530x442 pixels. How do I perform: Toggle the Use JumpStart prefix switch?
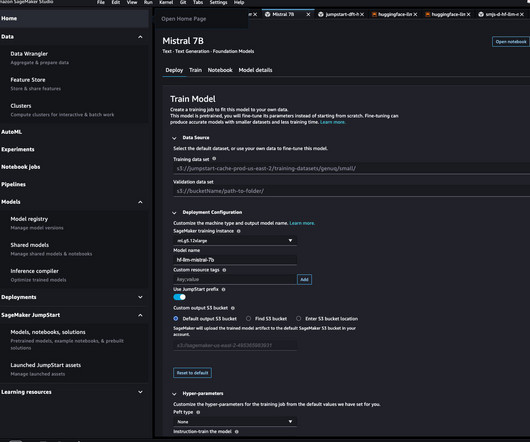(179, 297)
